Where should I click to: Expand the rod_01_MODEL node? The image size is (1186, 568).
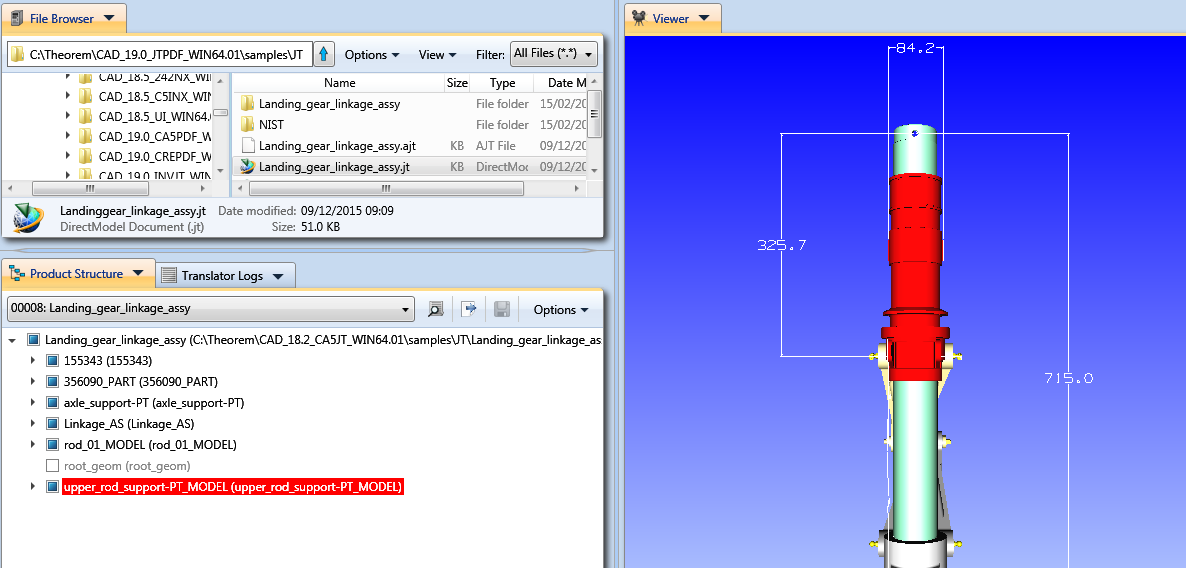[33, 444]
